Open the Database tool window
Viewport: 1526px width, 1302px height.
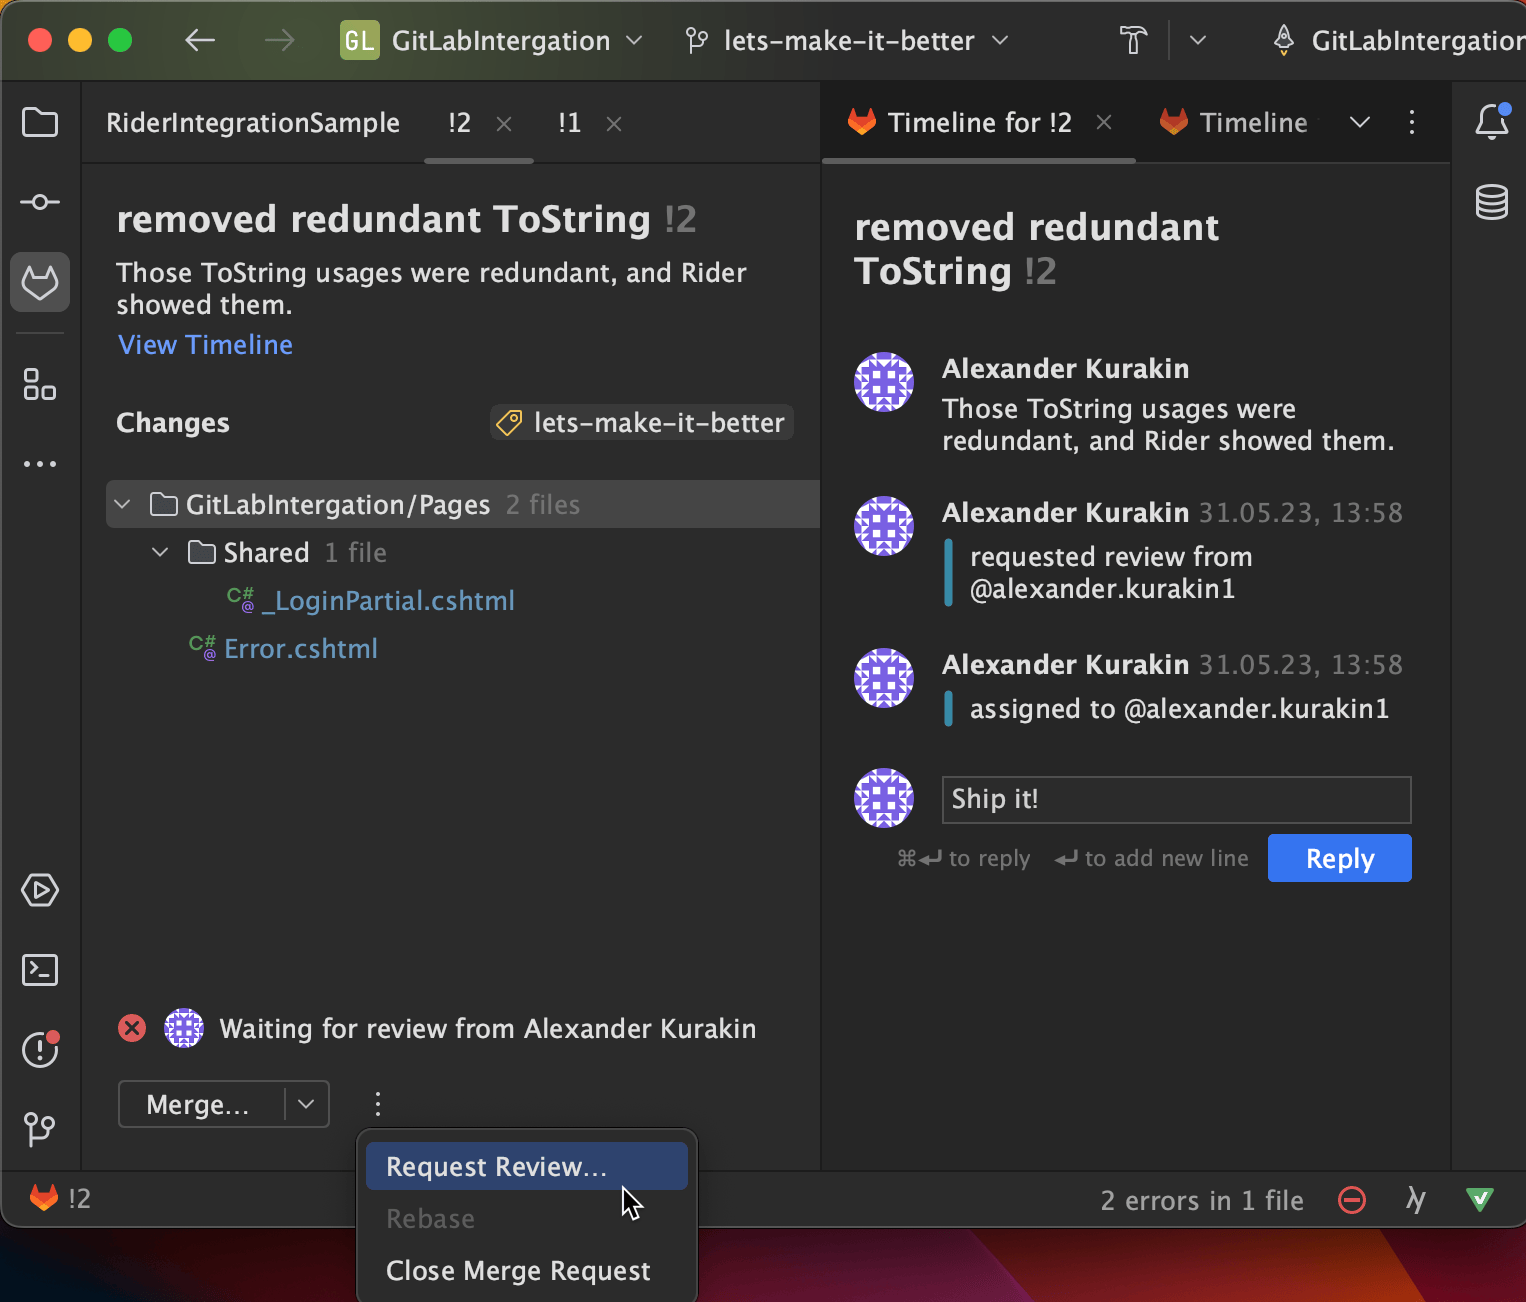(1491, 203)
